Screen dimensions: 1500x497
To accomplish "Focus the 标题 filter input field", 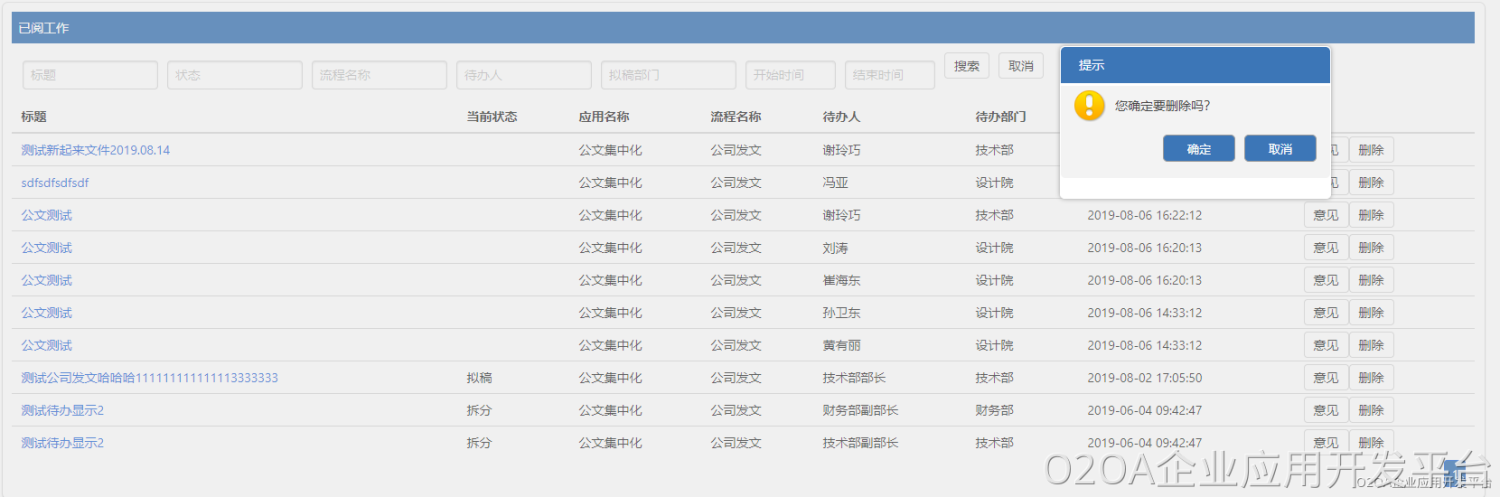I will [x=90, y=75].
